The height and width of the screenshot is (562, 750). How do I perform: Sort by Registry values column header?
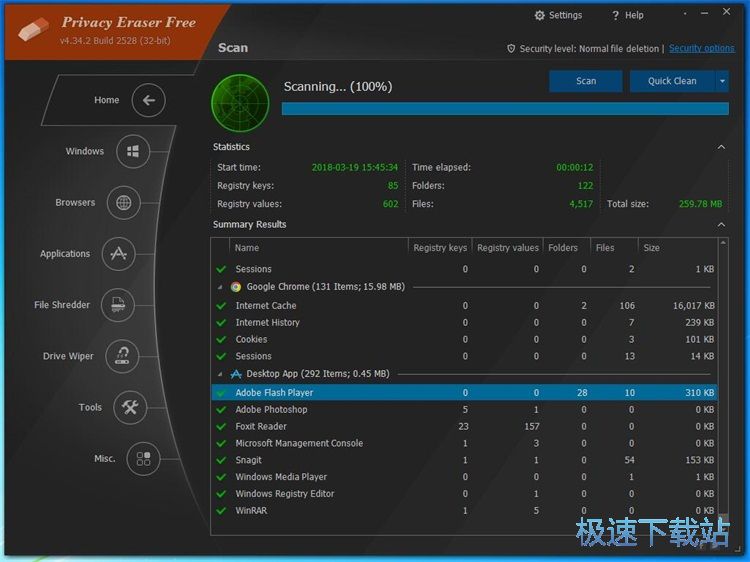point(507,248)
